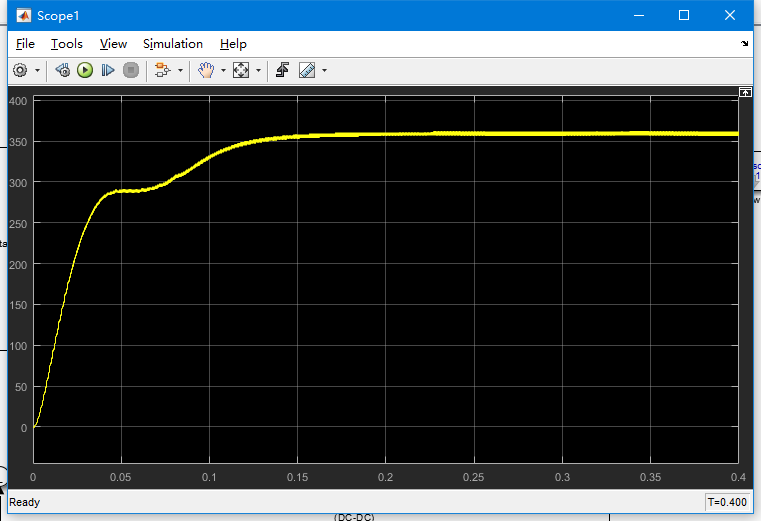This screenshot has width=761, height=521.
Task: Open scope Configuration Properties gear icon
Action: 20,71
